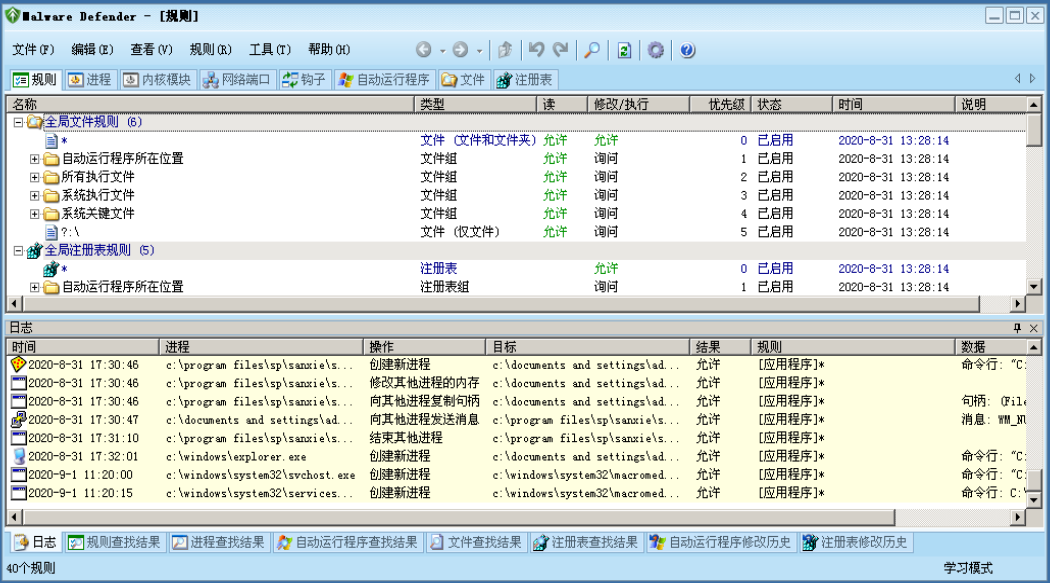1050x583 pixels.
Task: Switch to the 钩子 tab
Action: click(x=304, y=80)
